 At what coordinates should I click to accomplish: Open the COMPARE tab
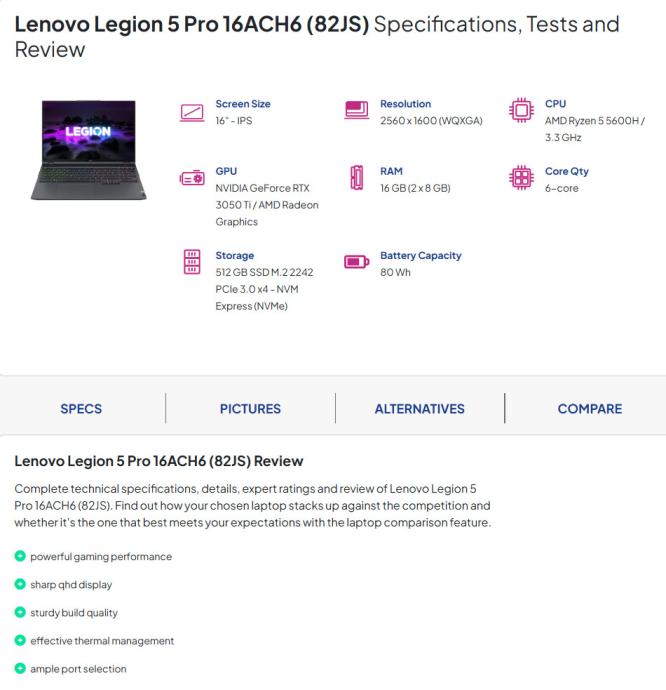(590, 409)
